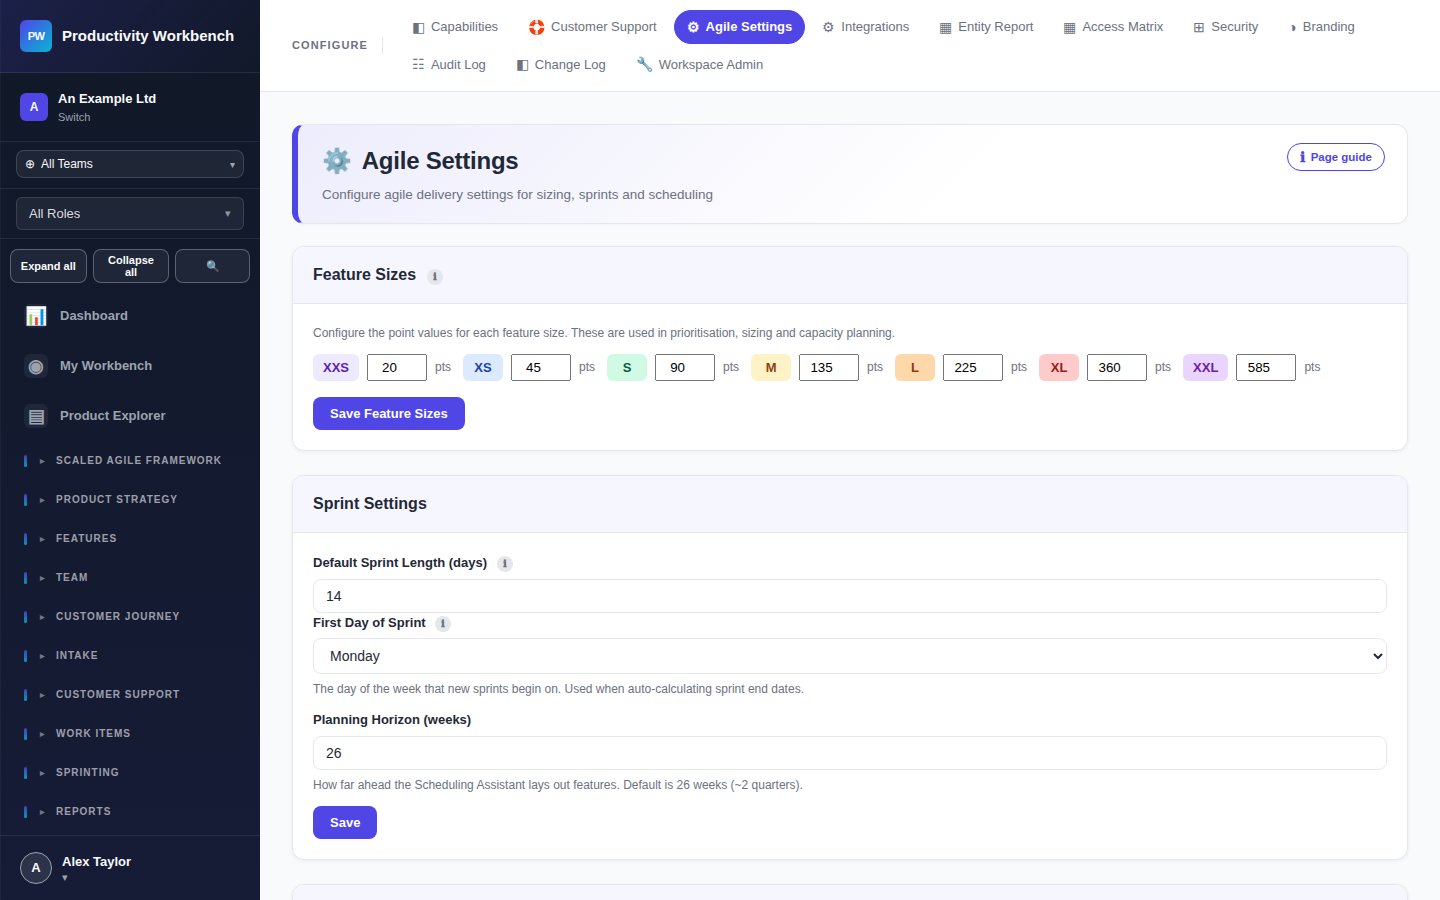1440x900 pixels.
Task: Open the Access Matrix tab
Action: click(1113, 27)
